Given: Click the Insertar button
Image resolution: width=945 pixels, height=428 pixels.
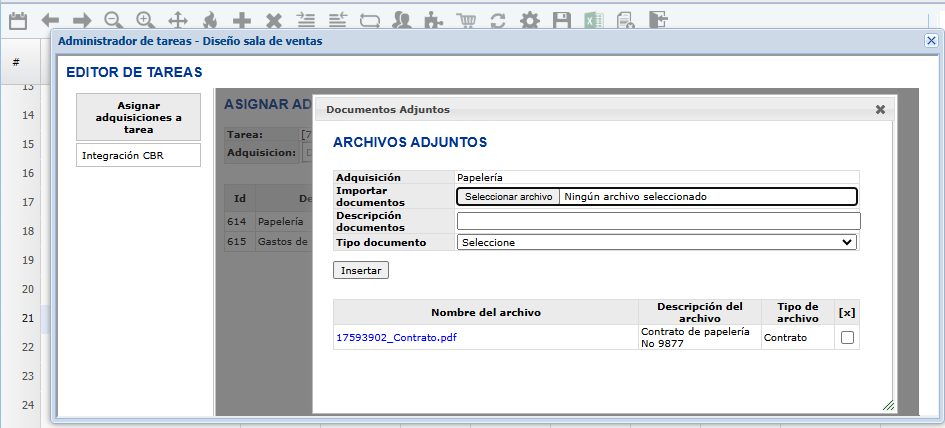Looking at the screenshot, I should (361, 270).
